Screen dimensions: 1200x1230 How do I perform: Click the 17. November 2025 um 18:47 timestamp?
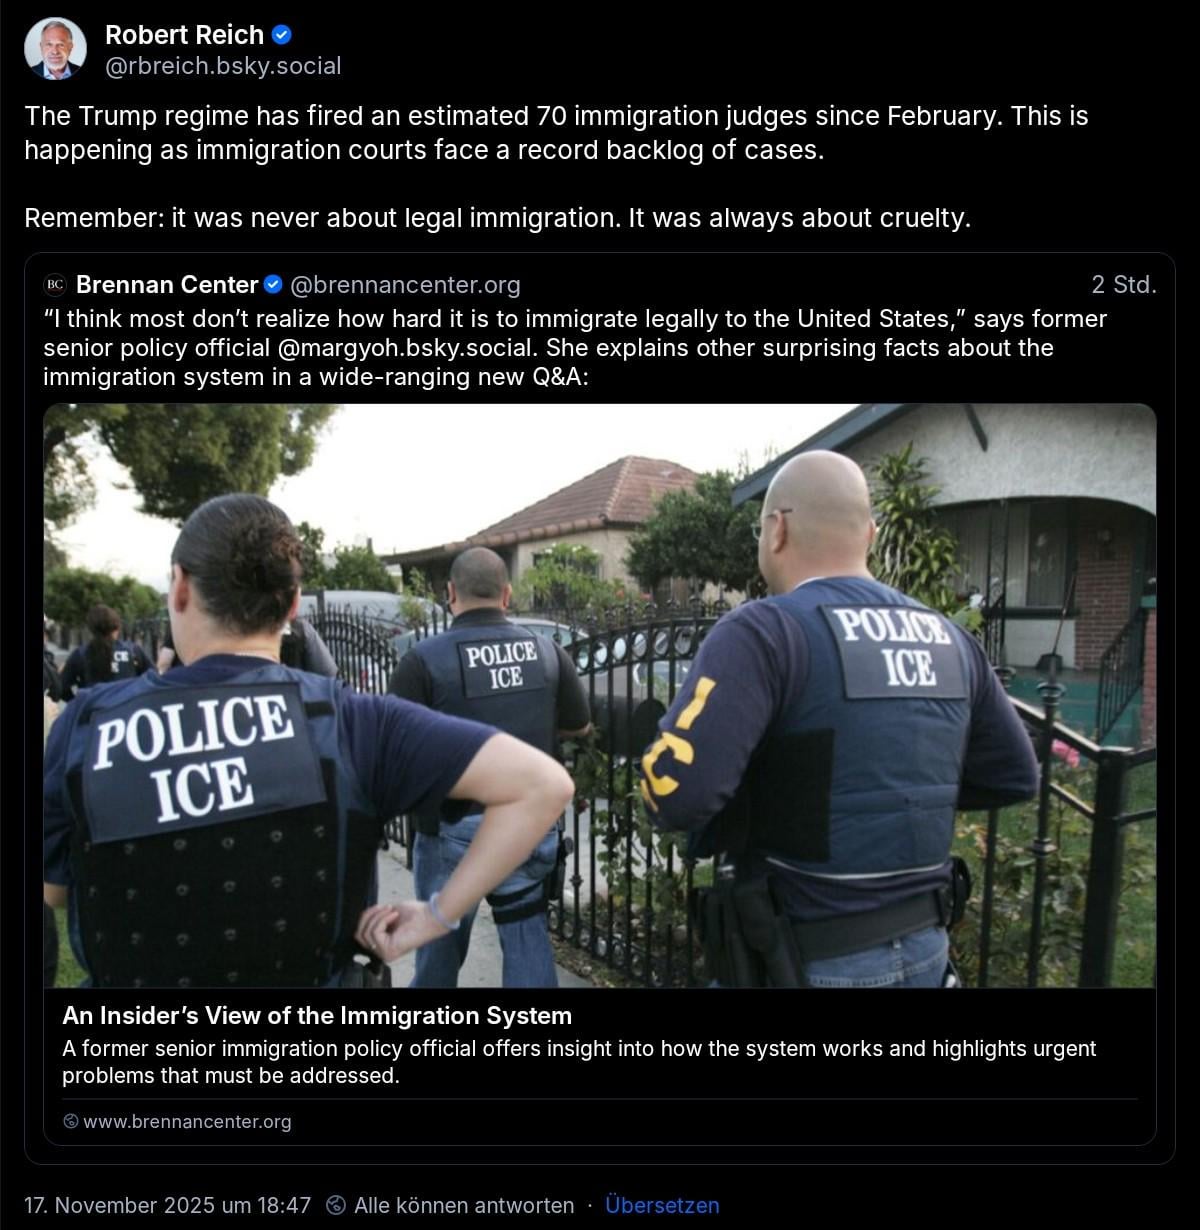(x=168, y=1205)
